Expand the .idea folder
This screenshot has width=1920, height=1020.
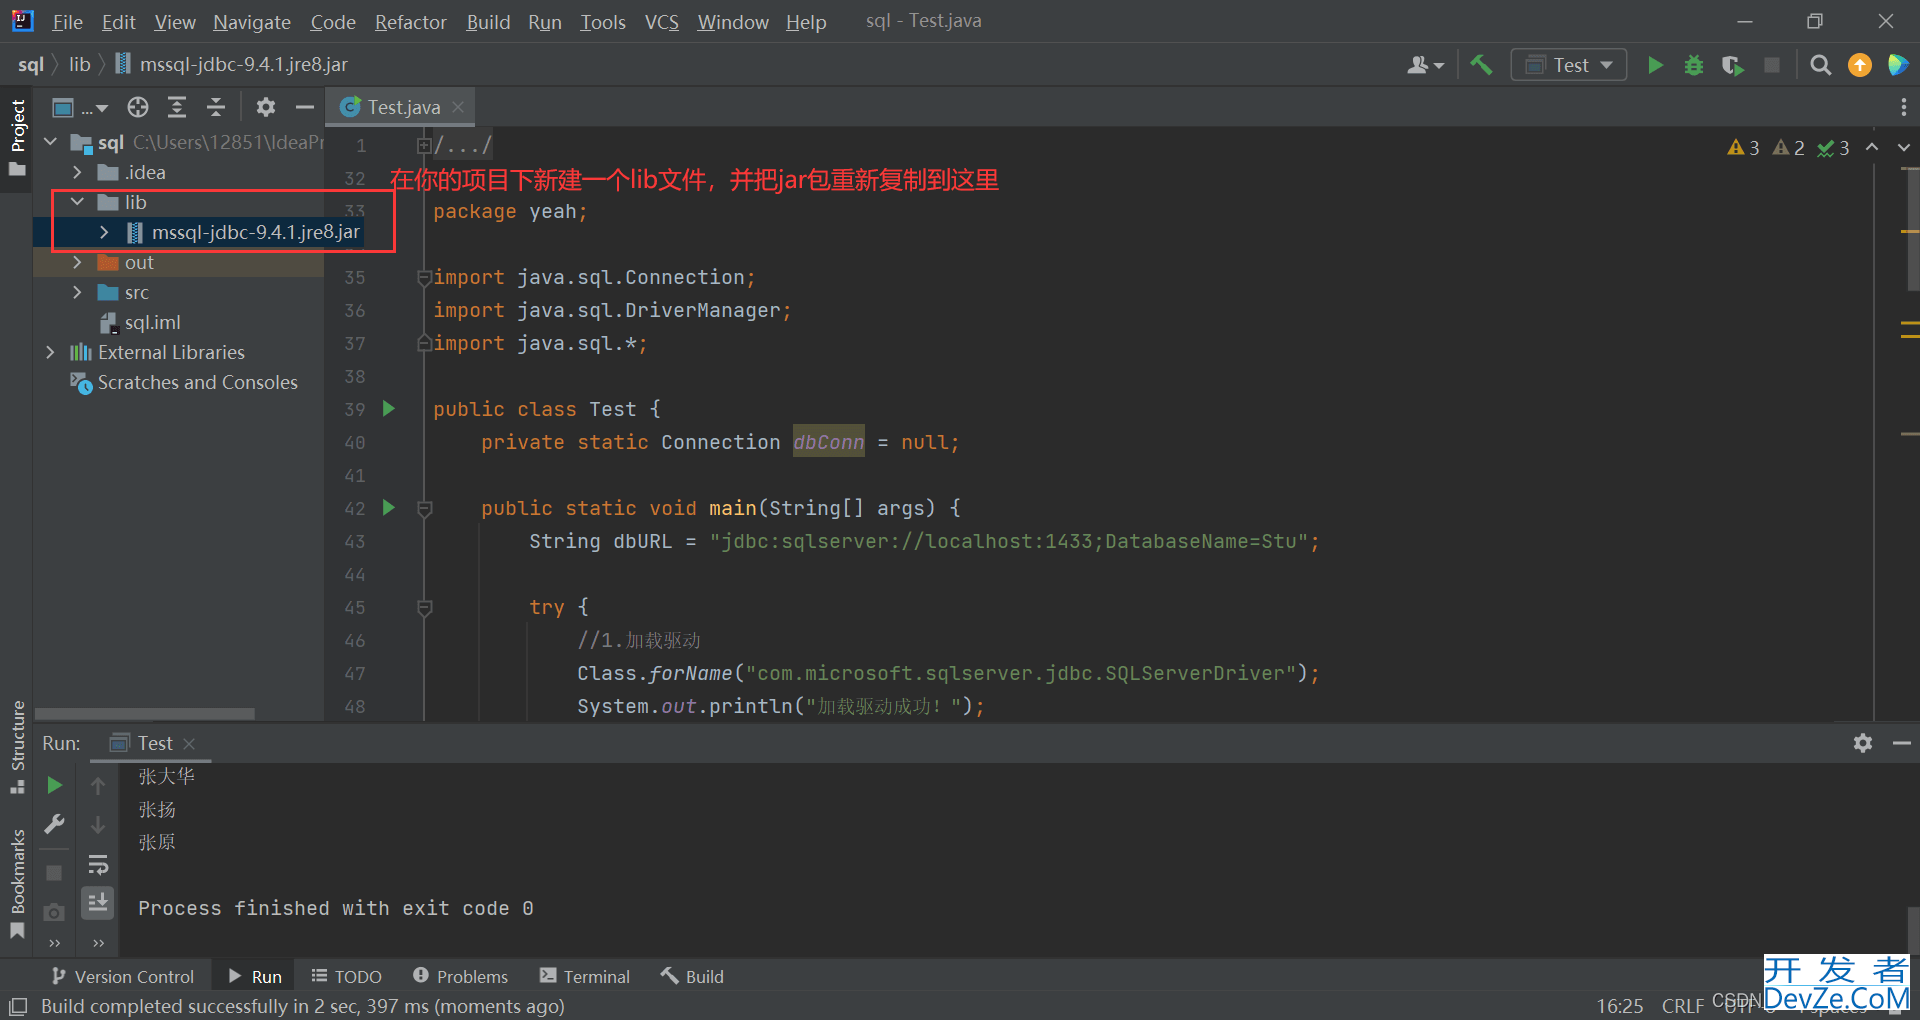77,172
